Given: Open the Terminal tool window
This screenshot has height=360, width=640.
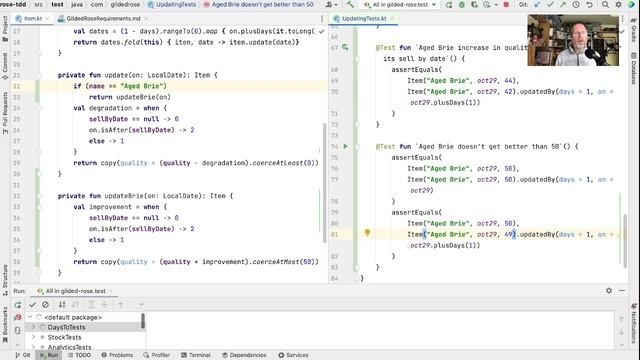Looking at the screenshot, I should [195, 355].
